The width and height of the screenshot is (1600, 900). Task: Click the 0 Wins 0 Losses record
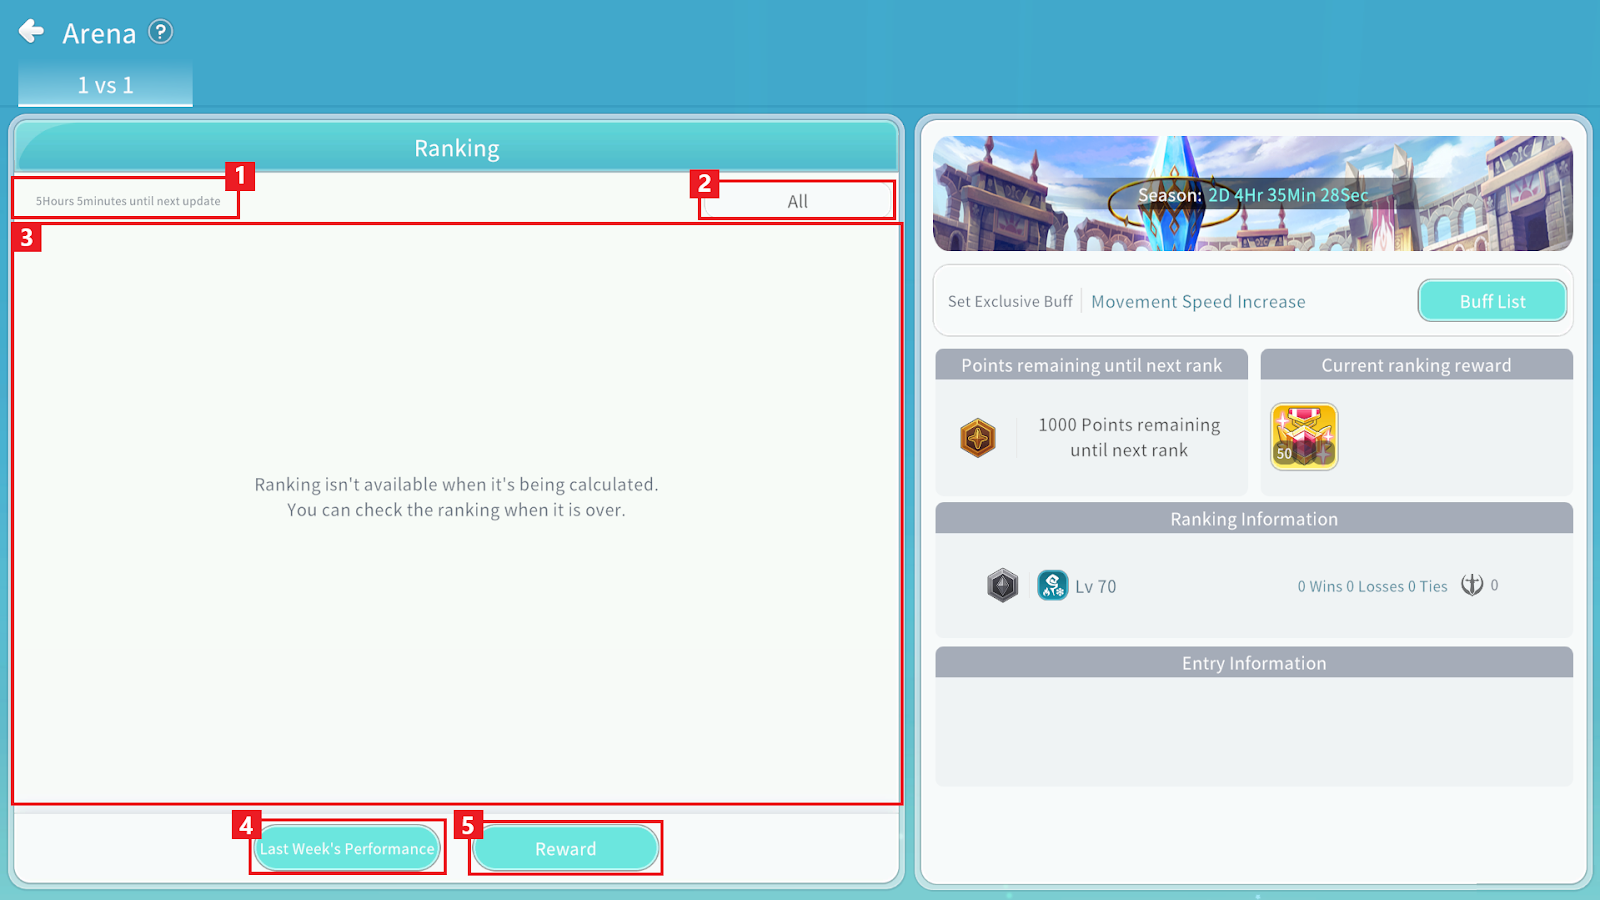[1372, 586]
